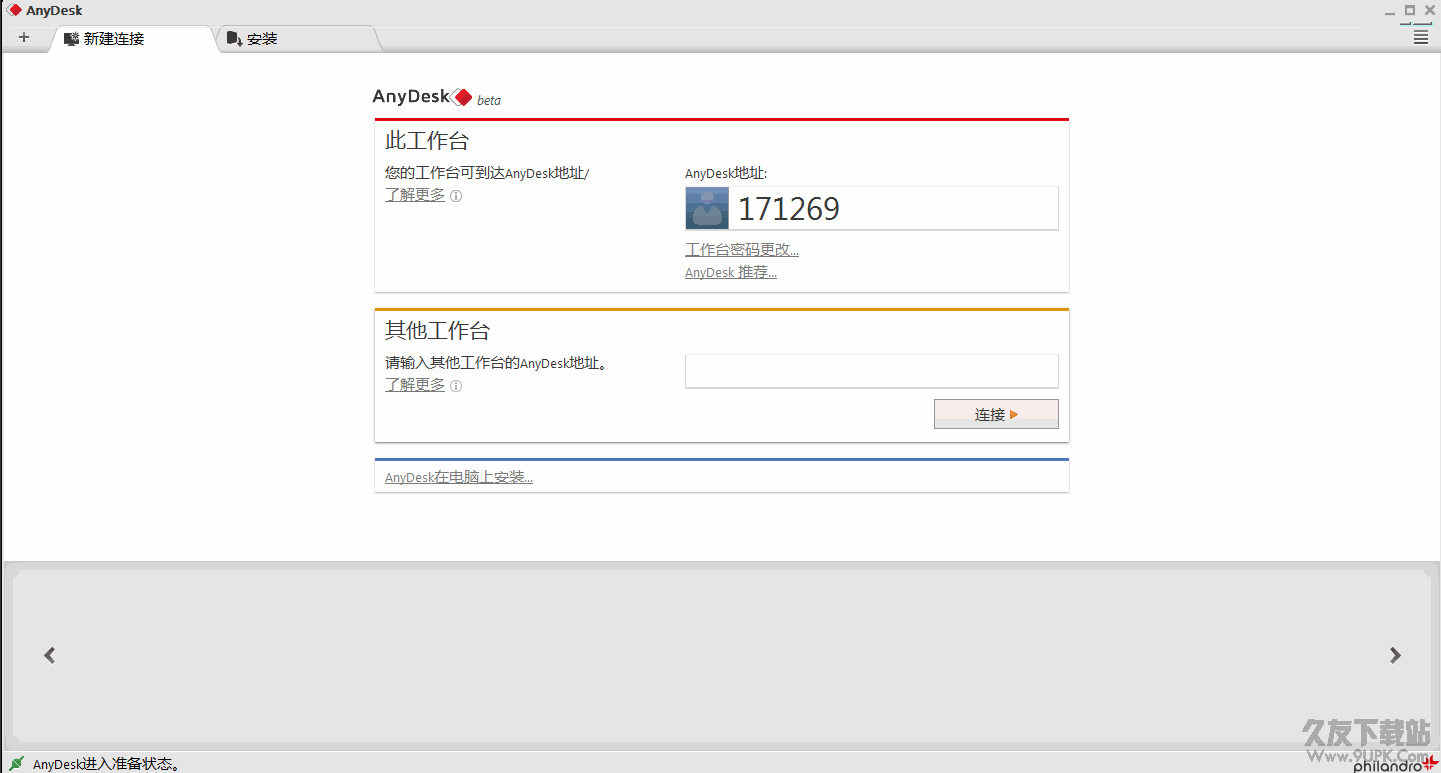Click the 连接 connect button
Screen dimensions: 1441x773
tap(996, 414)
